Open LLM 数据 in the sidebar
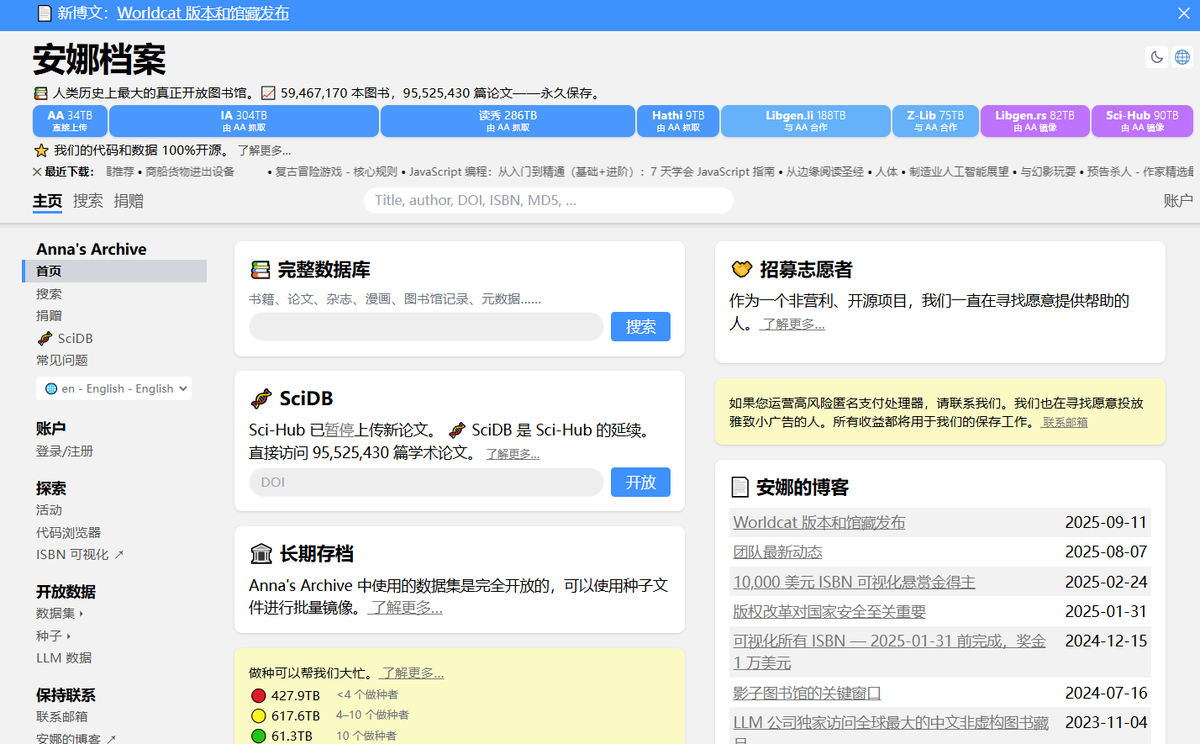Image resolution: width=1200 pixels, height=744 pixels. [64, 657]
